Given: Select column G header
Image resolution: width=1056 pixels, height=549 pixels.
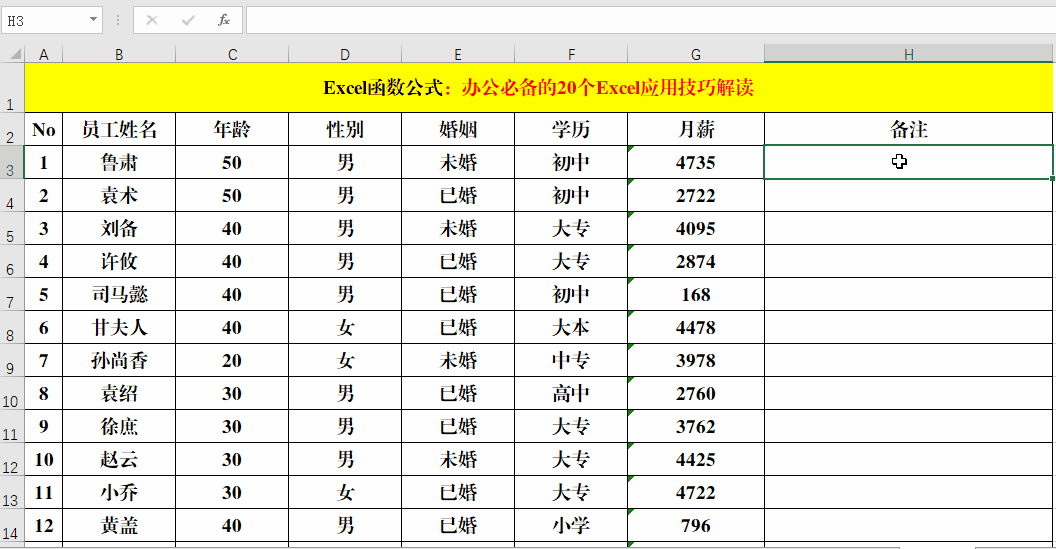Looking at the screenshot, I should 696,54.
